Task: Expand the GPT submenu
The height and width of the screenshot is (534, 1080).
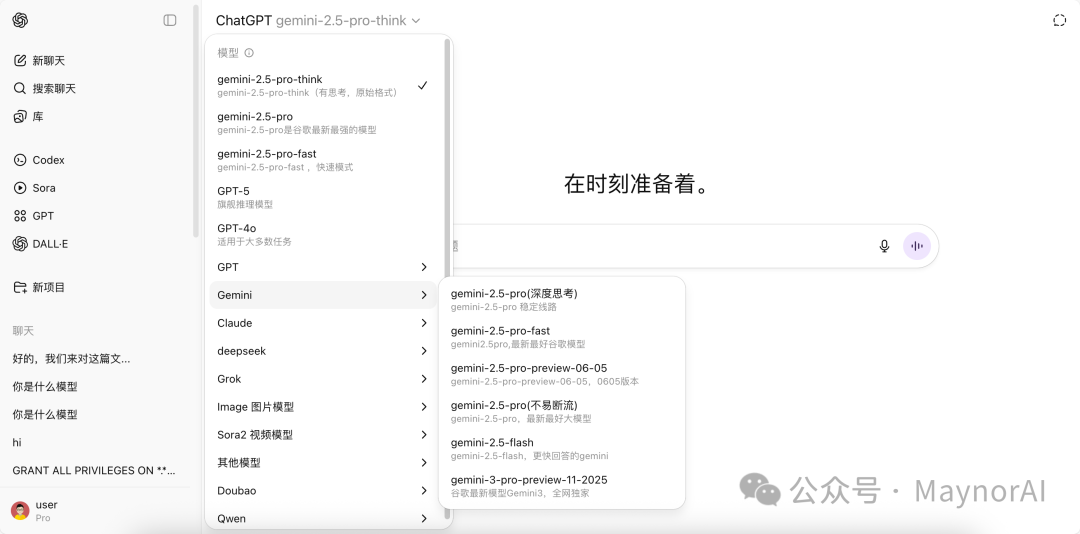Action: pyautogui.click(x=323, y=267)
